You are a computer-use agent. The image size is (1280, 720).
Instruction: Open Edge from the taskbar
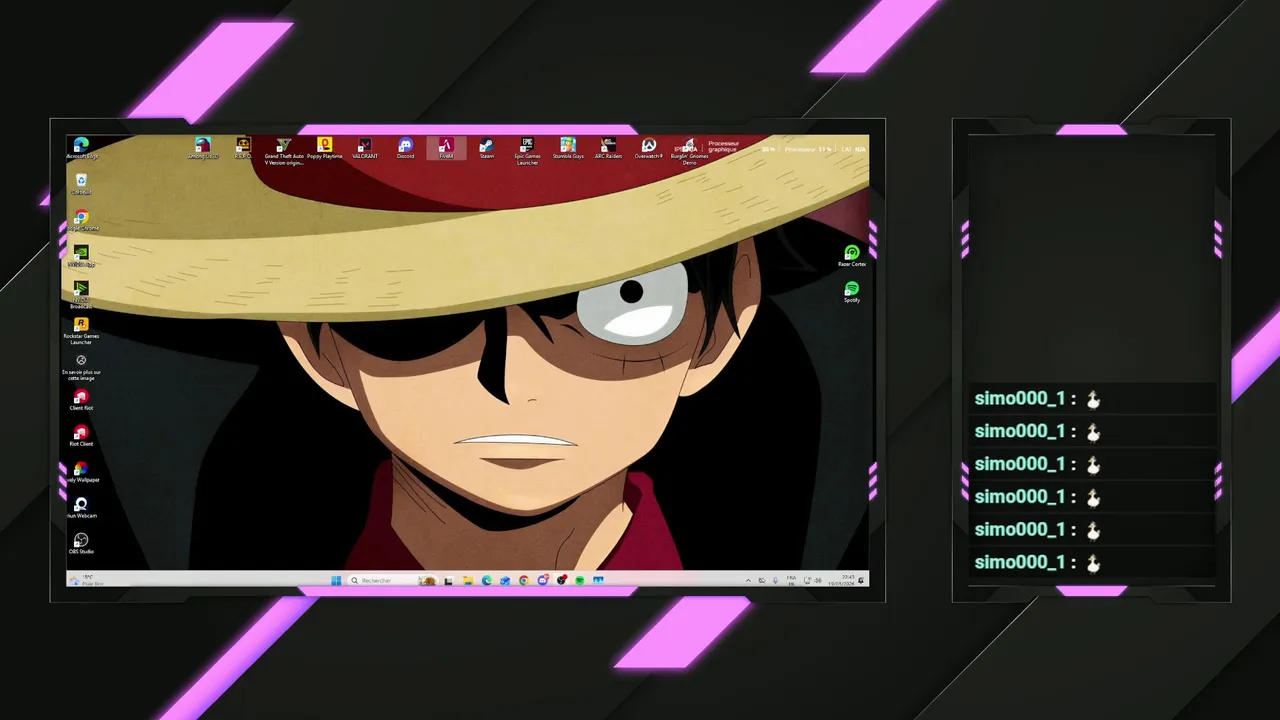[x=486, y=580]
